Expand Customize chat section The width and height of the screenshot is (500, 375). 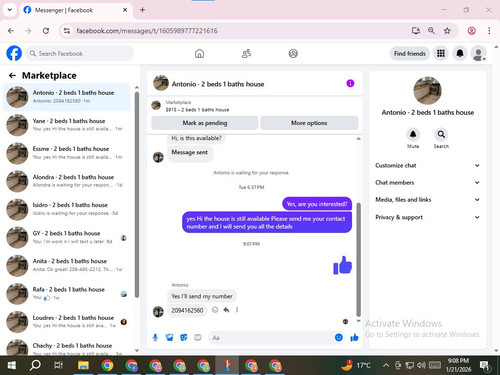coord(427,165)
